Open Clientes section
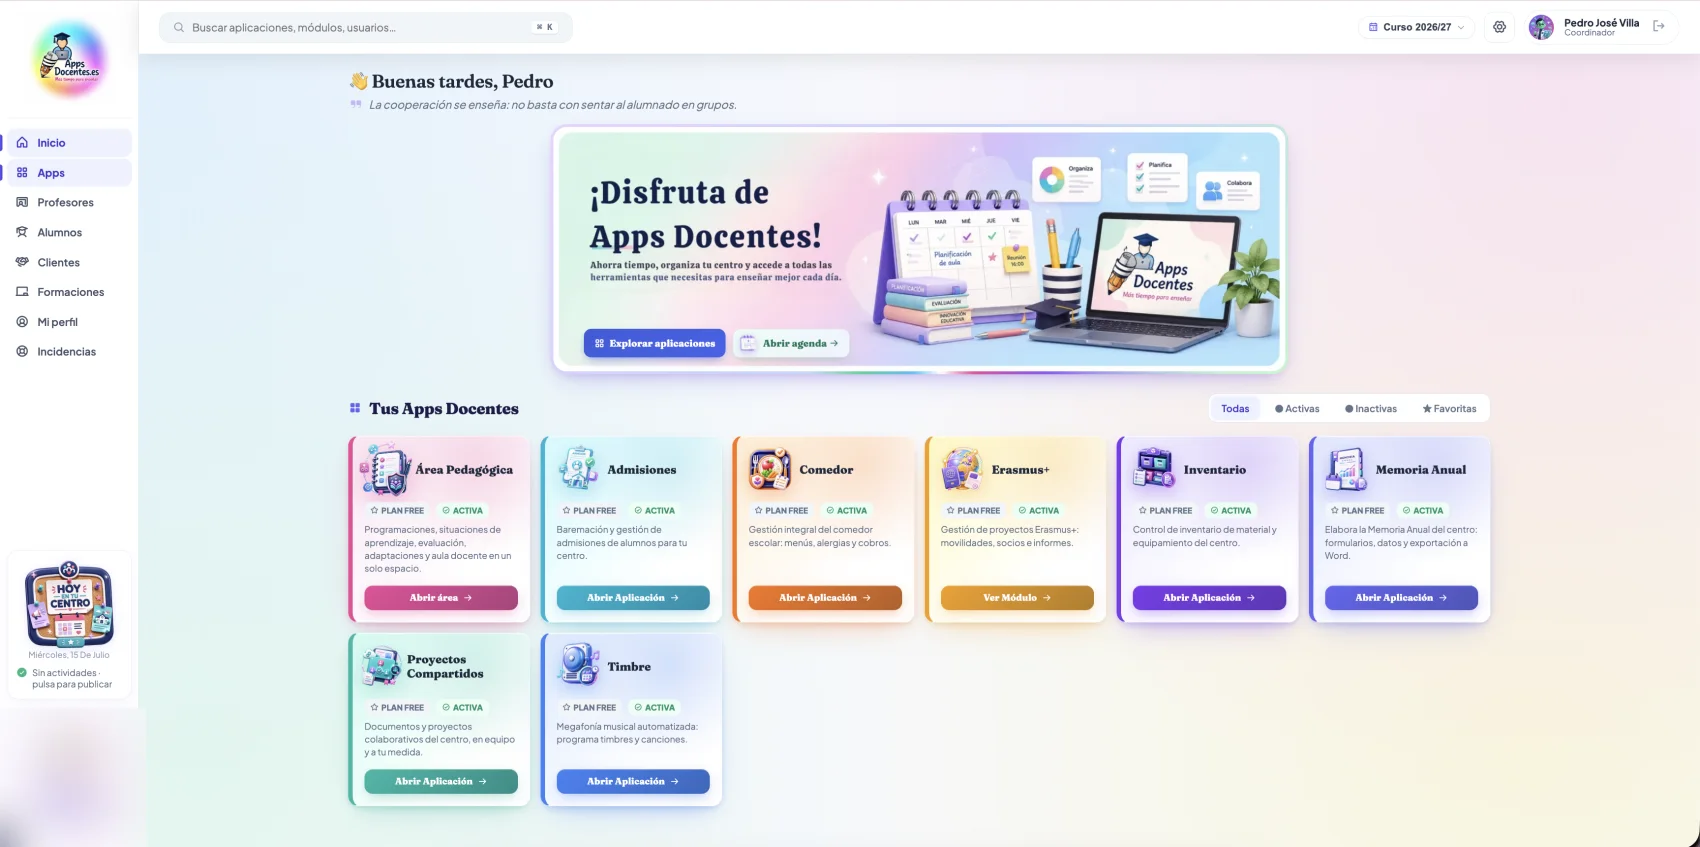 [69, 262]
